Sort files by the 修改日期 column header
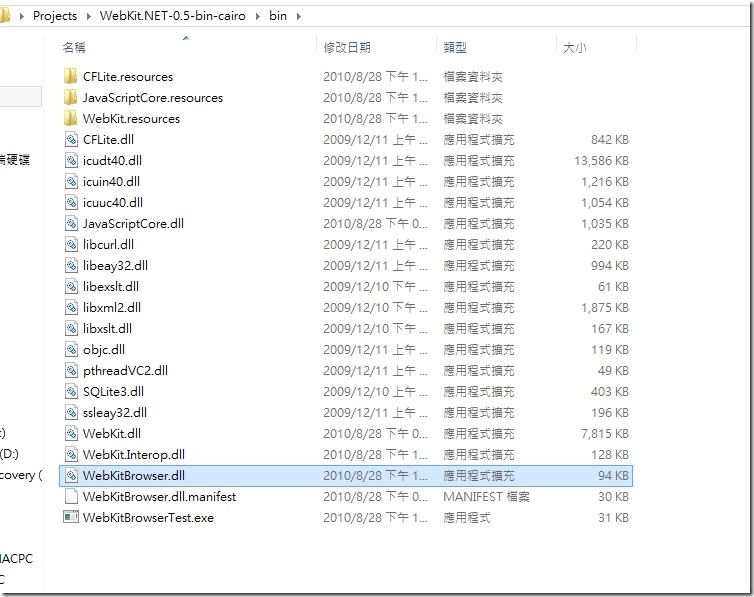The image size is (754, 597). point(347,47)
